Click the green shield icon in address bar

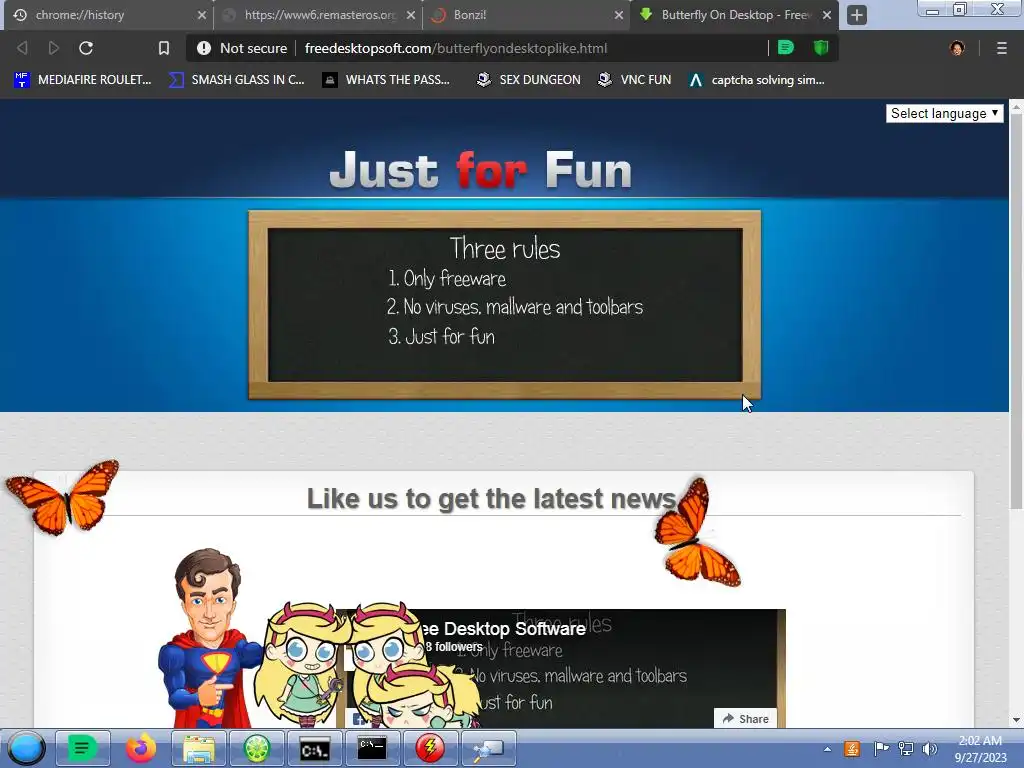tap(821, 48)
